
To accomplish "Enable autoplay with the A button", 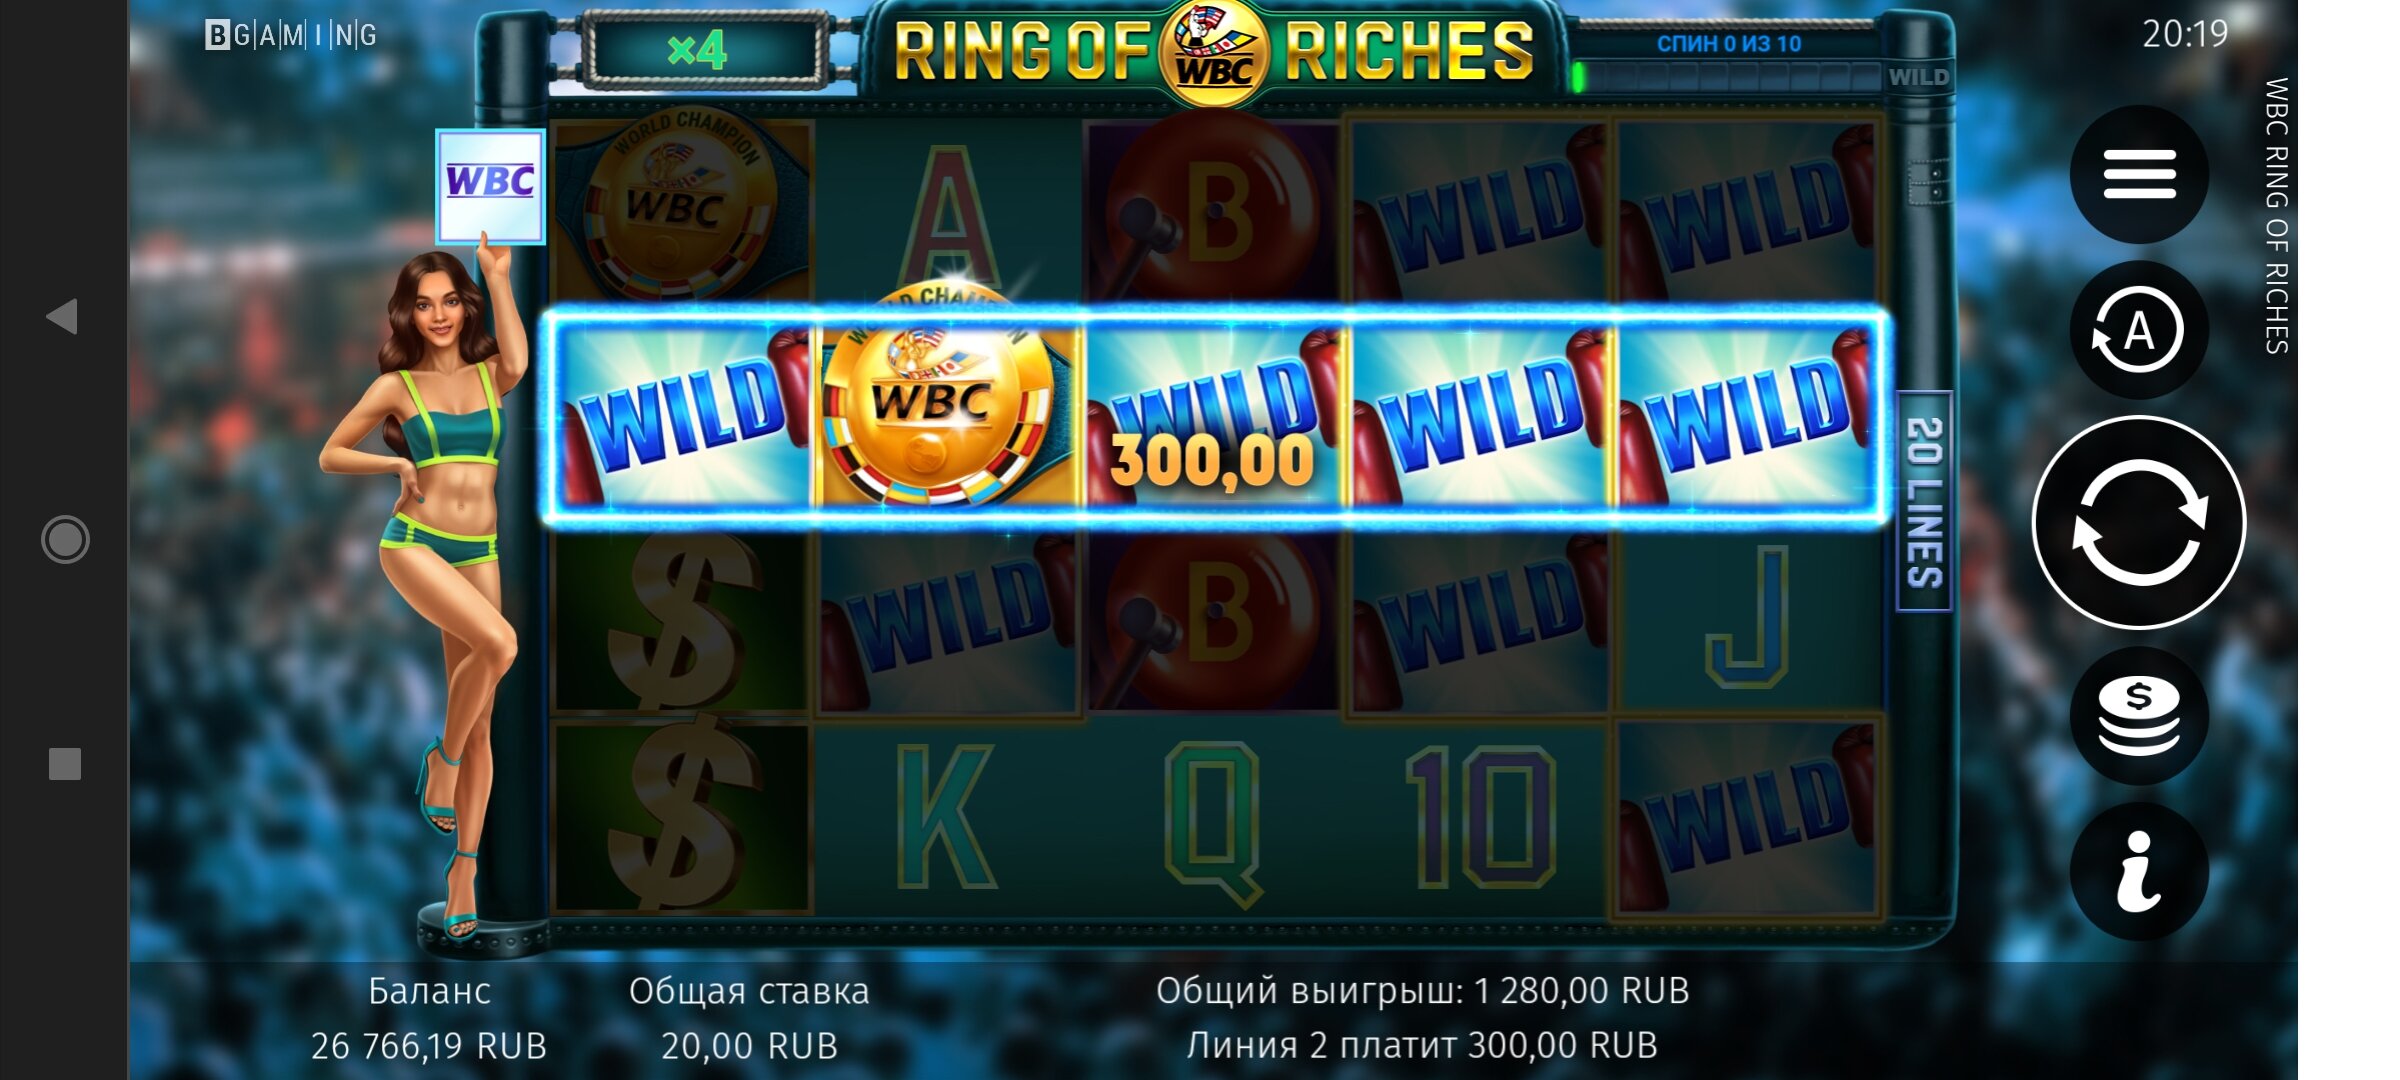I will [2139, 330].
